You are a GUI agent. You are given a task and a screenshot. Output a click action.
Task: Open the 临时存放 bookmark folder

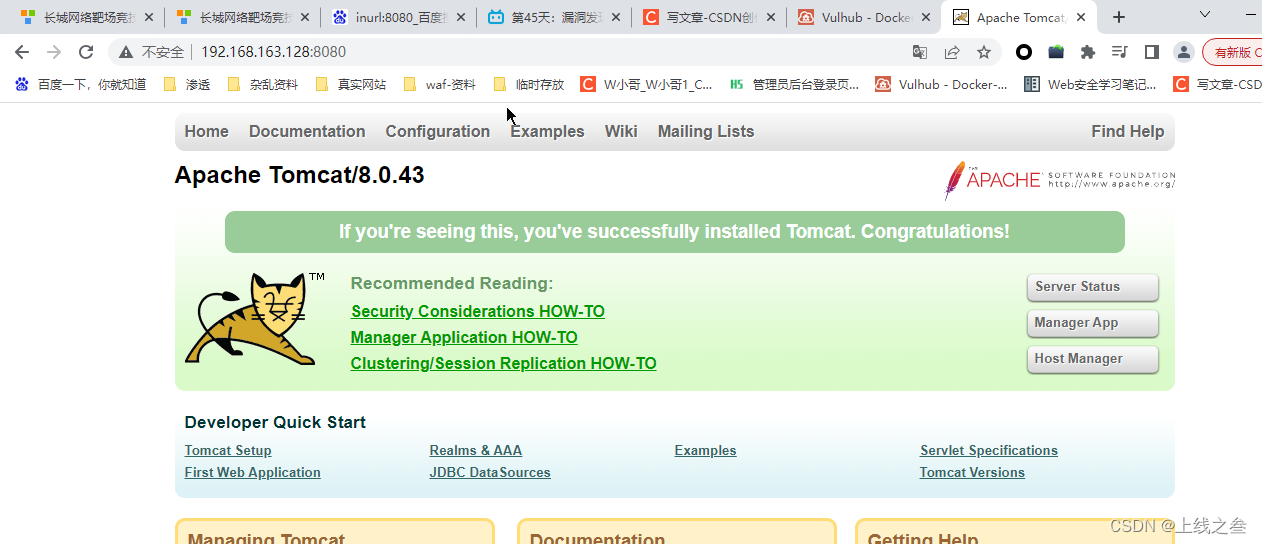point(529,85)
